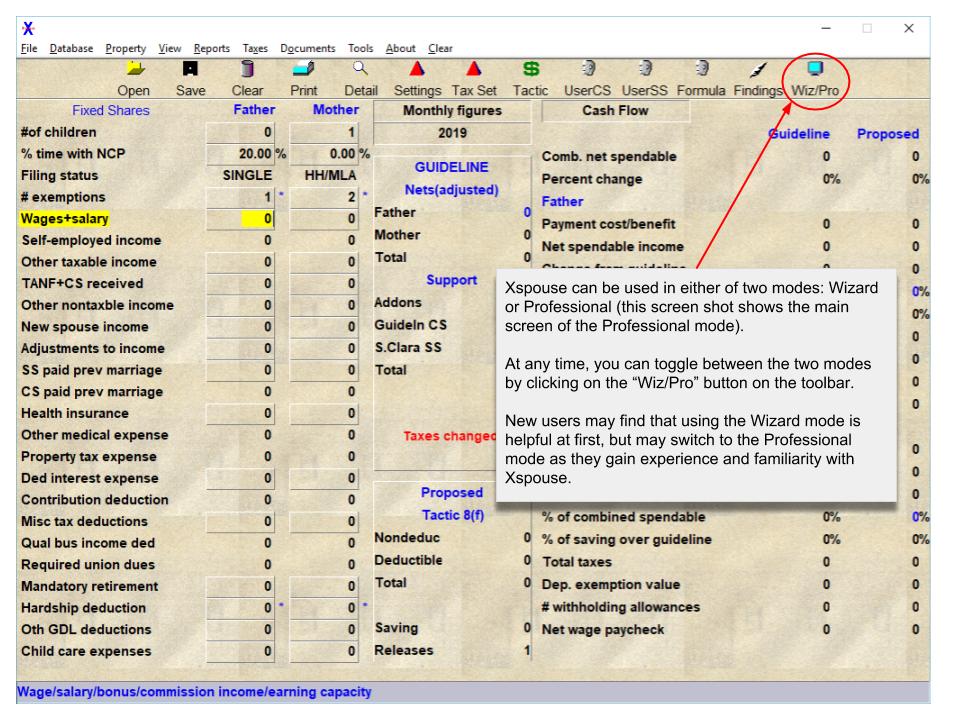Click the Cash Flow button
The image size is (960, 720).
coord(615,111)
